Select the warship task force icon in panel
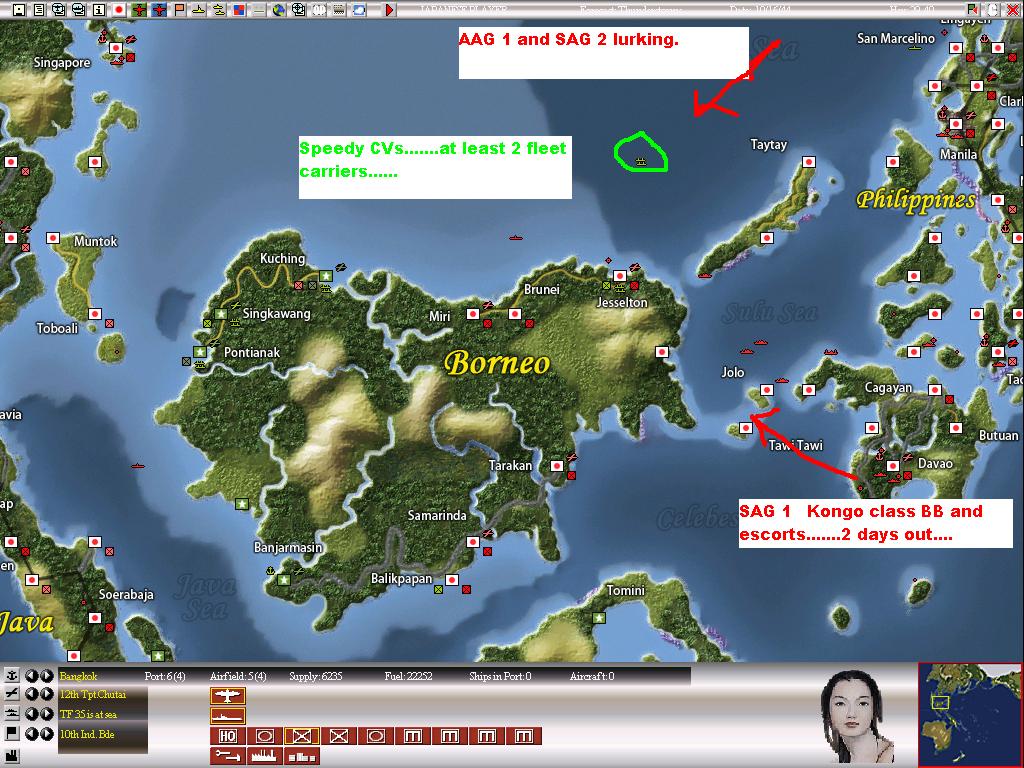Image resolution: width=1024 pixels, height=768 pixels. 227,716
